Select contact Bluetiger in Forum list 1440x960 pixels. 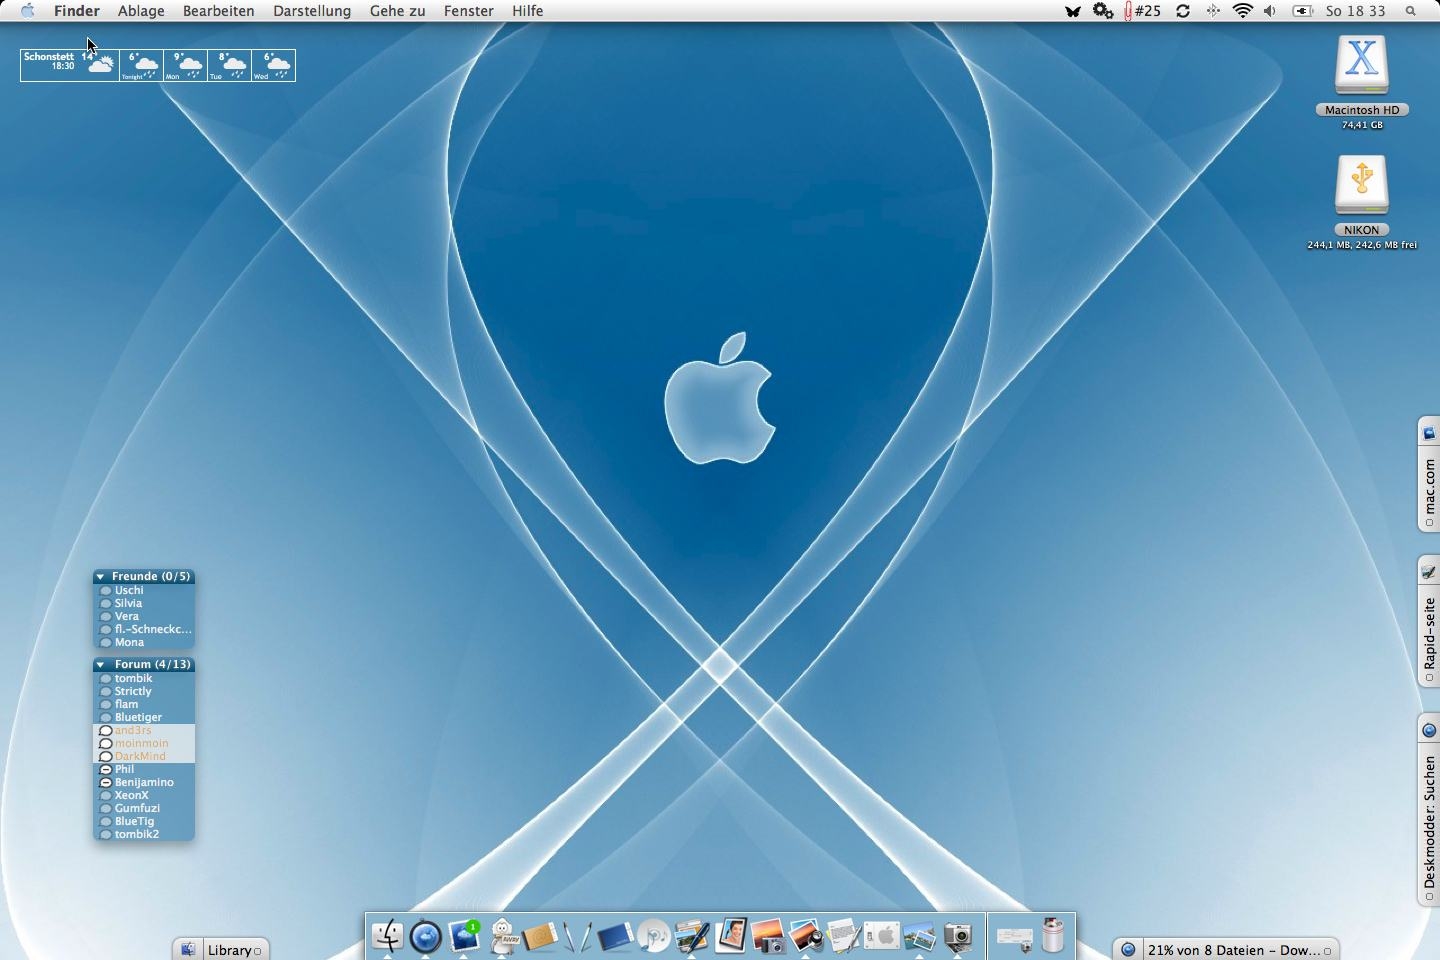pos(144,717)
